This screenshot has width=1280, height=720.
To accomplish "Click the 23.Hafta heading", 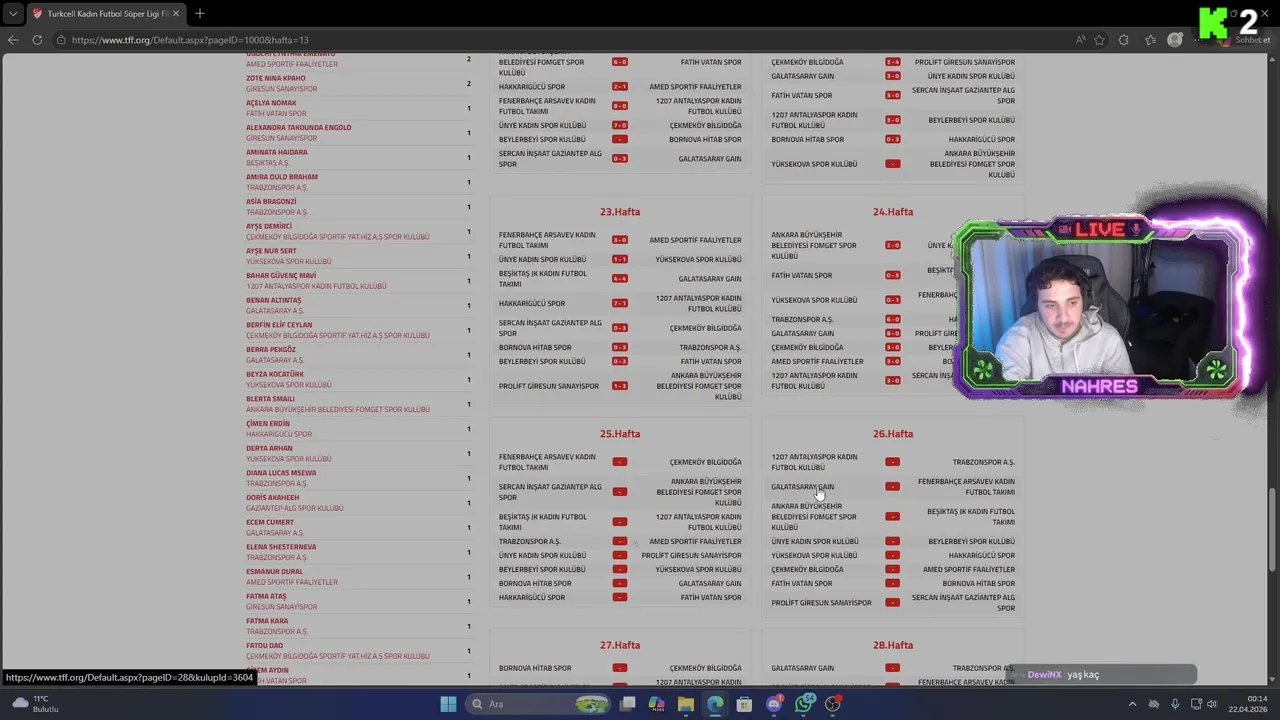I will pyautogui.click(x=620, y=212).
